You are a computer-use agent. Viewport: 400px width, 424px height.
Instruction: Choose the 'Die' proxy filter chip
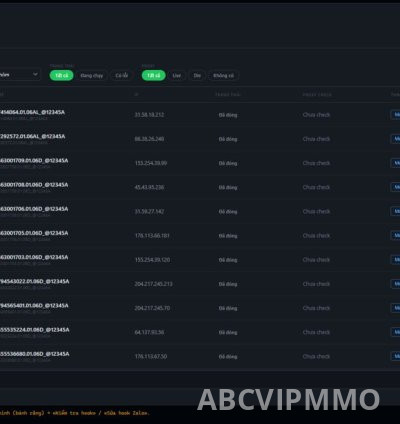197,75
